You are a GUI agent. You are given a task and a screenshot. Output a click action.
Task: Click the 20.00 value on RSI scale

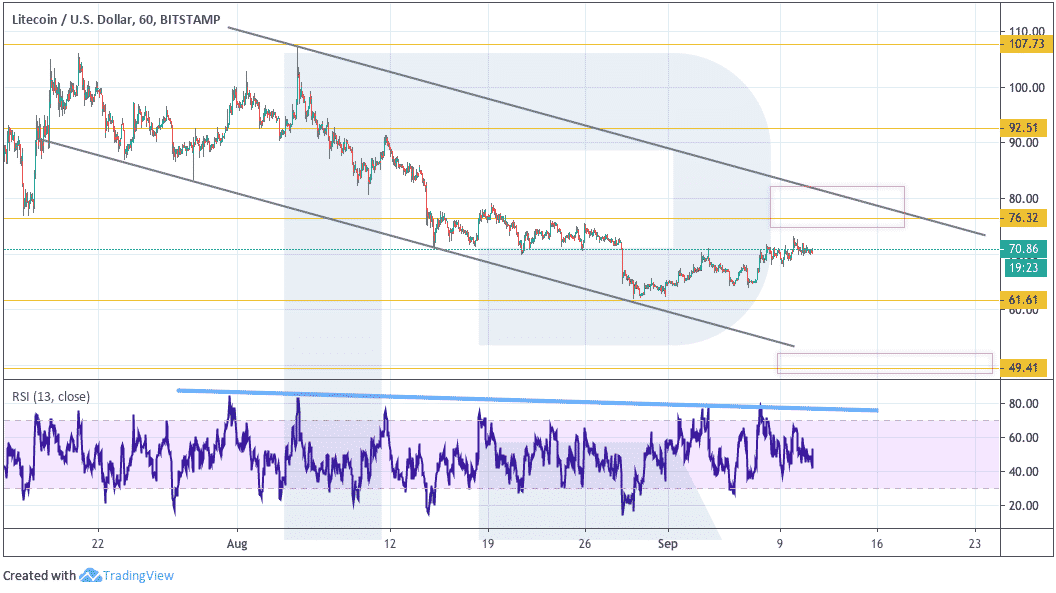point(1023,505)
